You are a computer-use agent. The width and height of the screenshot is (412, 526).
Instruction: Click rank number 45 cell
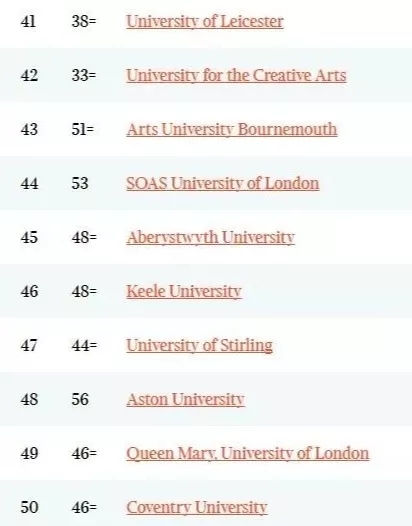pos(29,237)
